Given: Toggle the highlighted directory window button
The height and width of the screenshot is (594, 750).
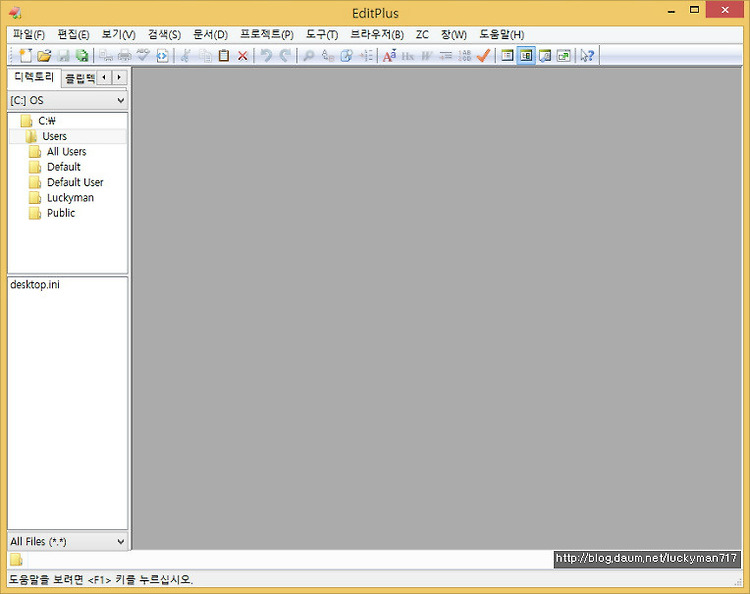Looking at the screenshot, I should point(526,55).
